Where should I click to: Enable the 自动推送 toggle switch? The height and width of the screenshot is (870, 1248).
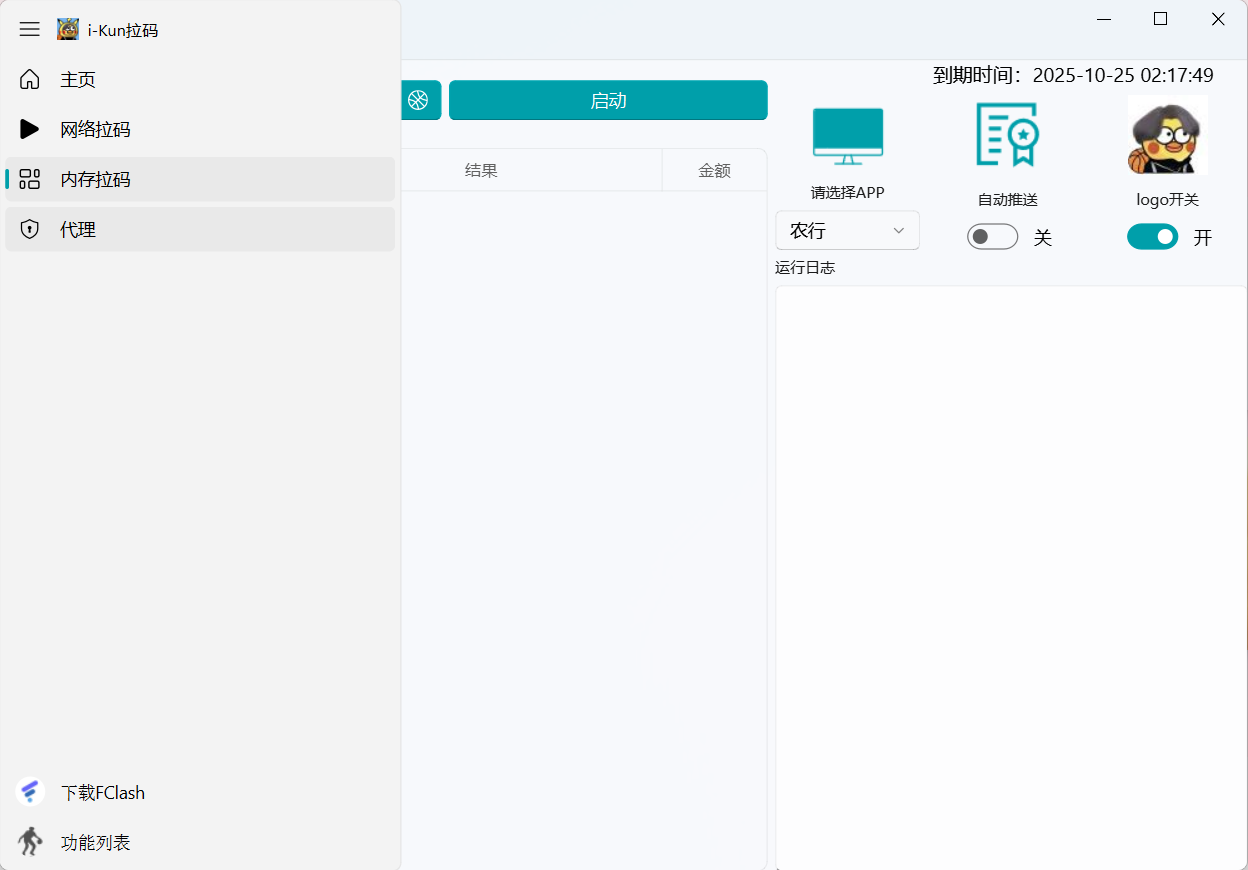point(992,237)
